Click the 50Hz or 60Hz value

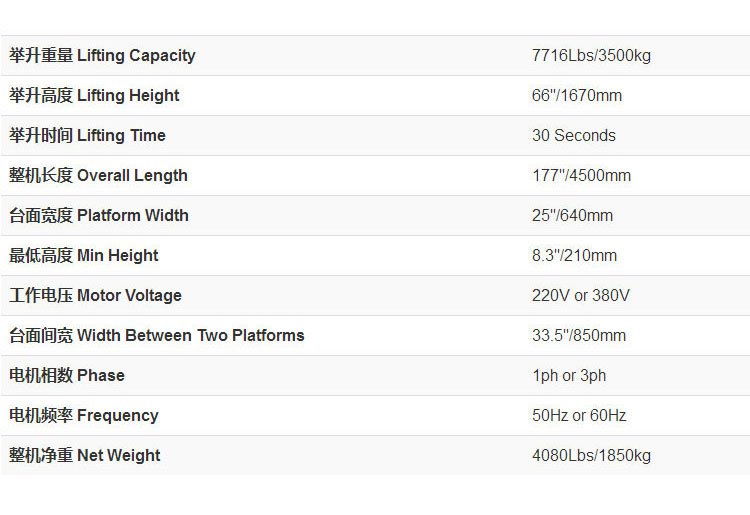point(579,415)
